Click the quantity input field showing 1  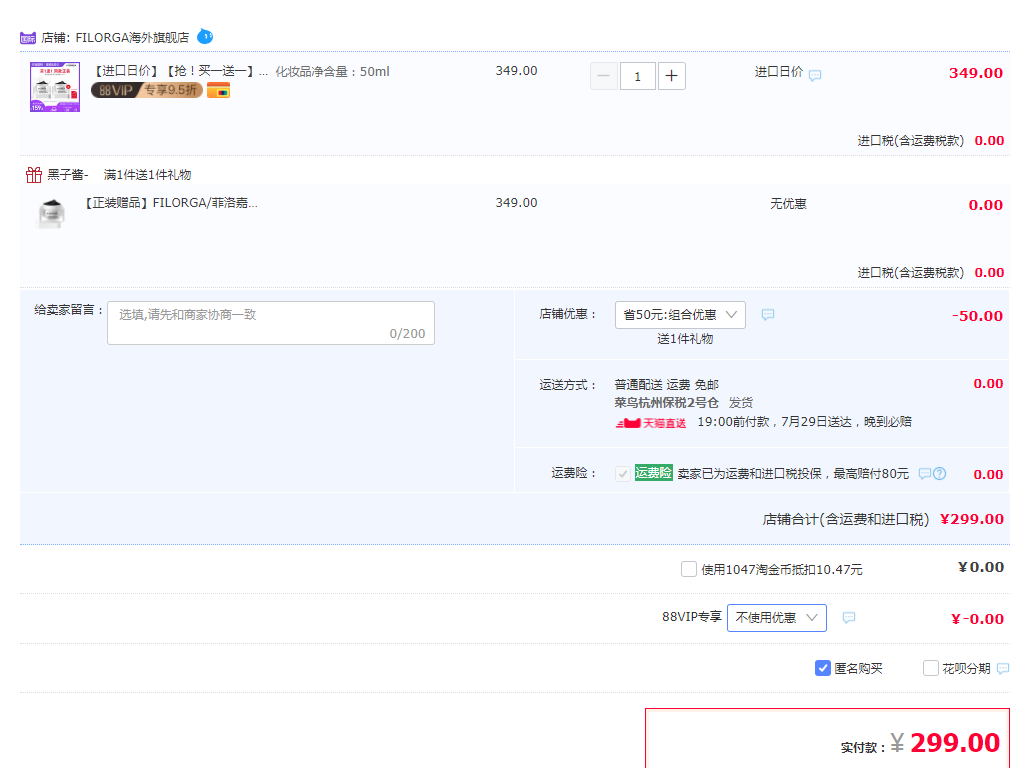[638, 76]
